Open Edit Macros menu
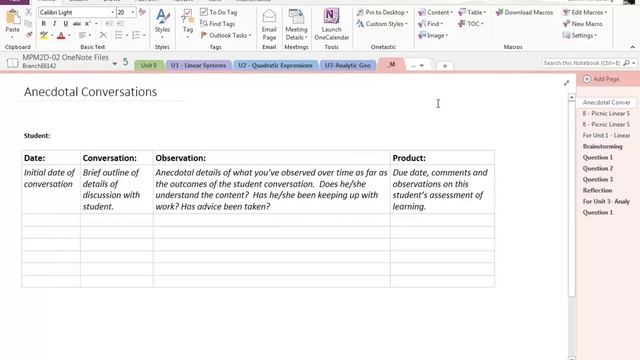 pos(585,12)
